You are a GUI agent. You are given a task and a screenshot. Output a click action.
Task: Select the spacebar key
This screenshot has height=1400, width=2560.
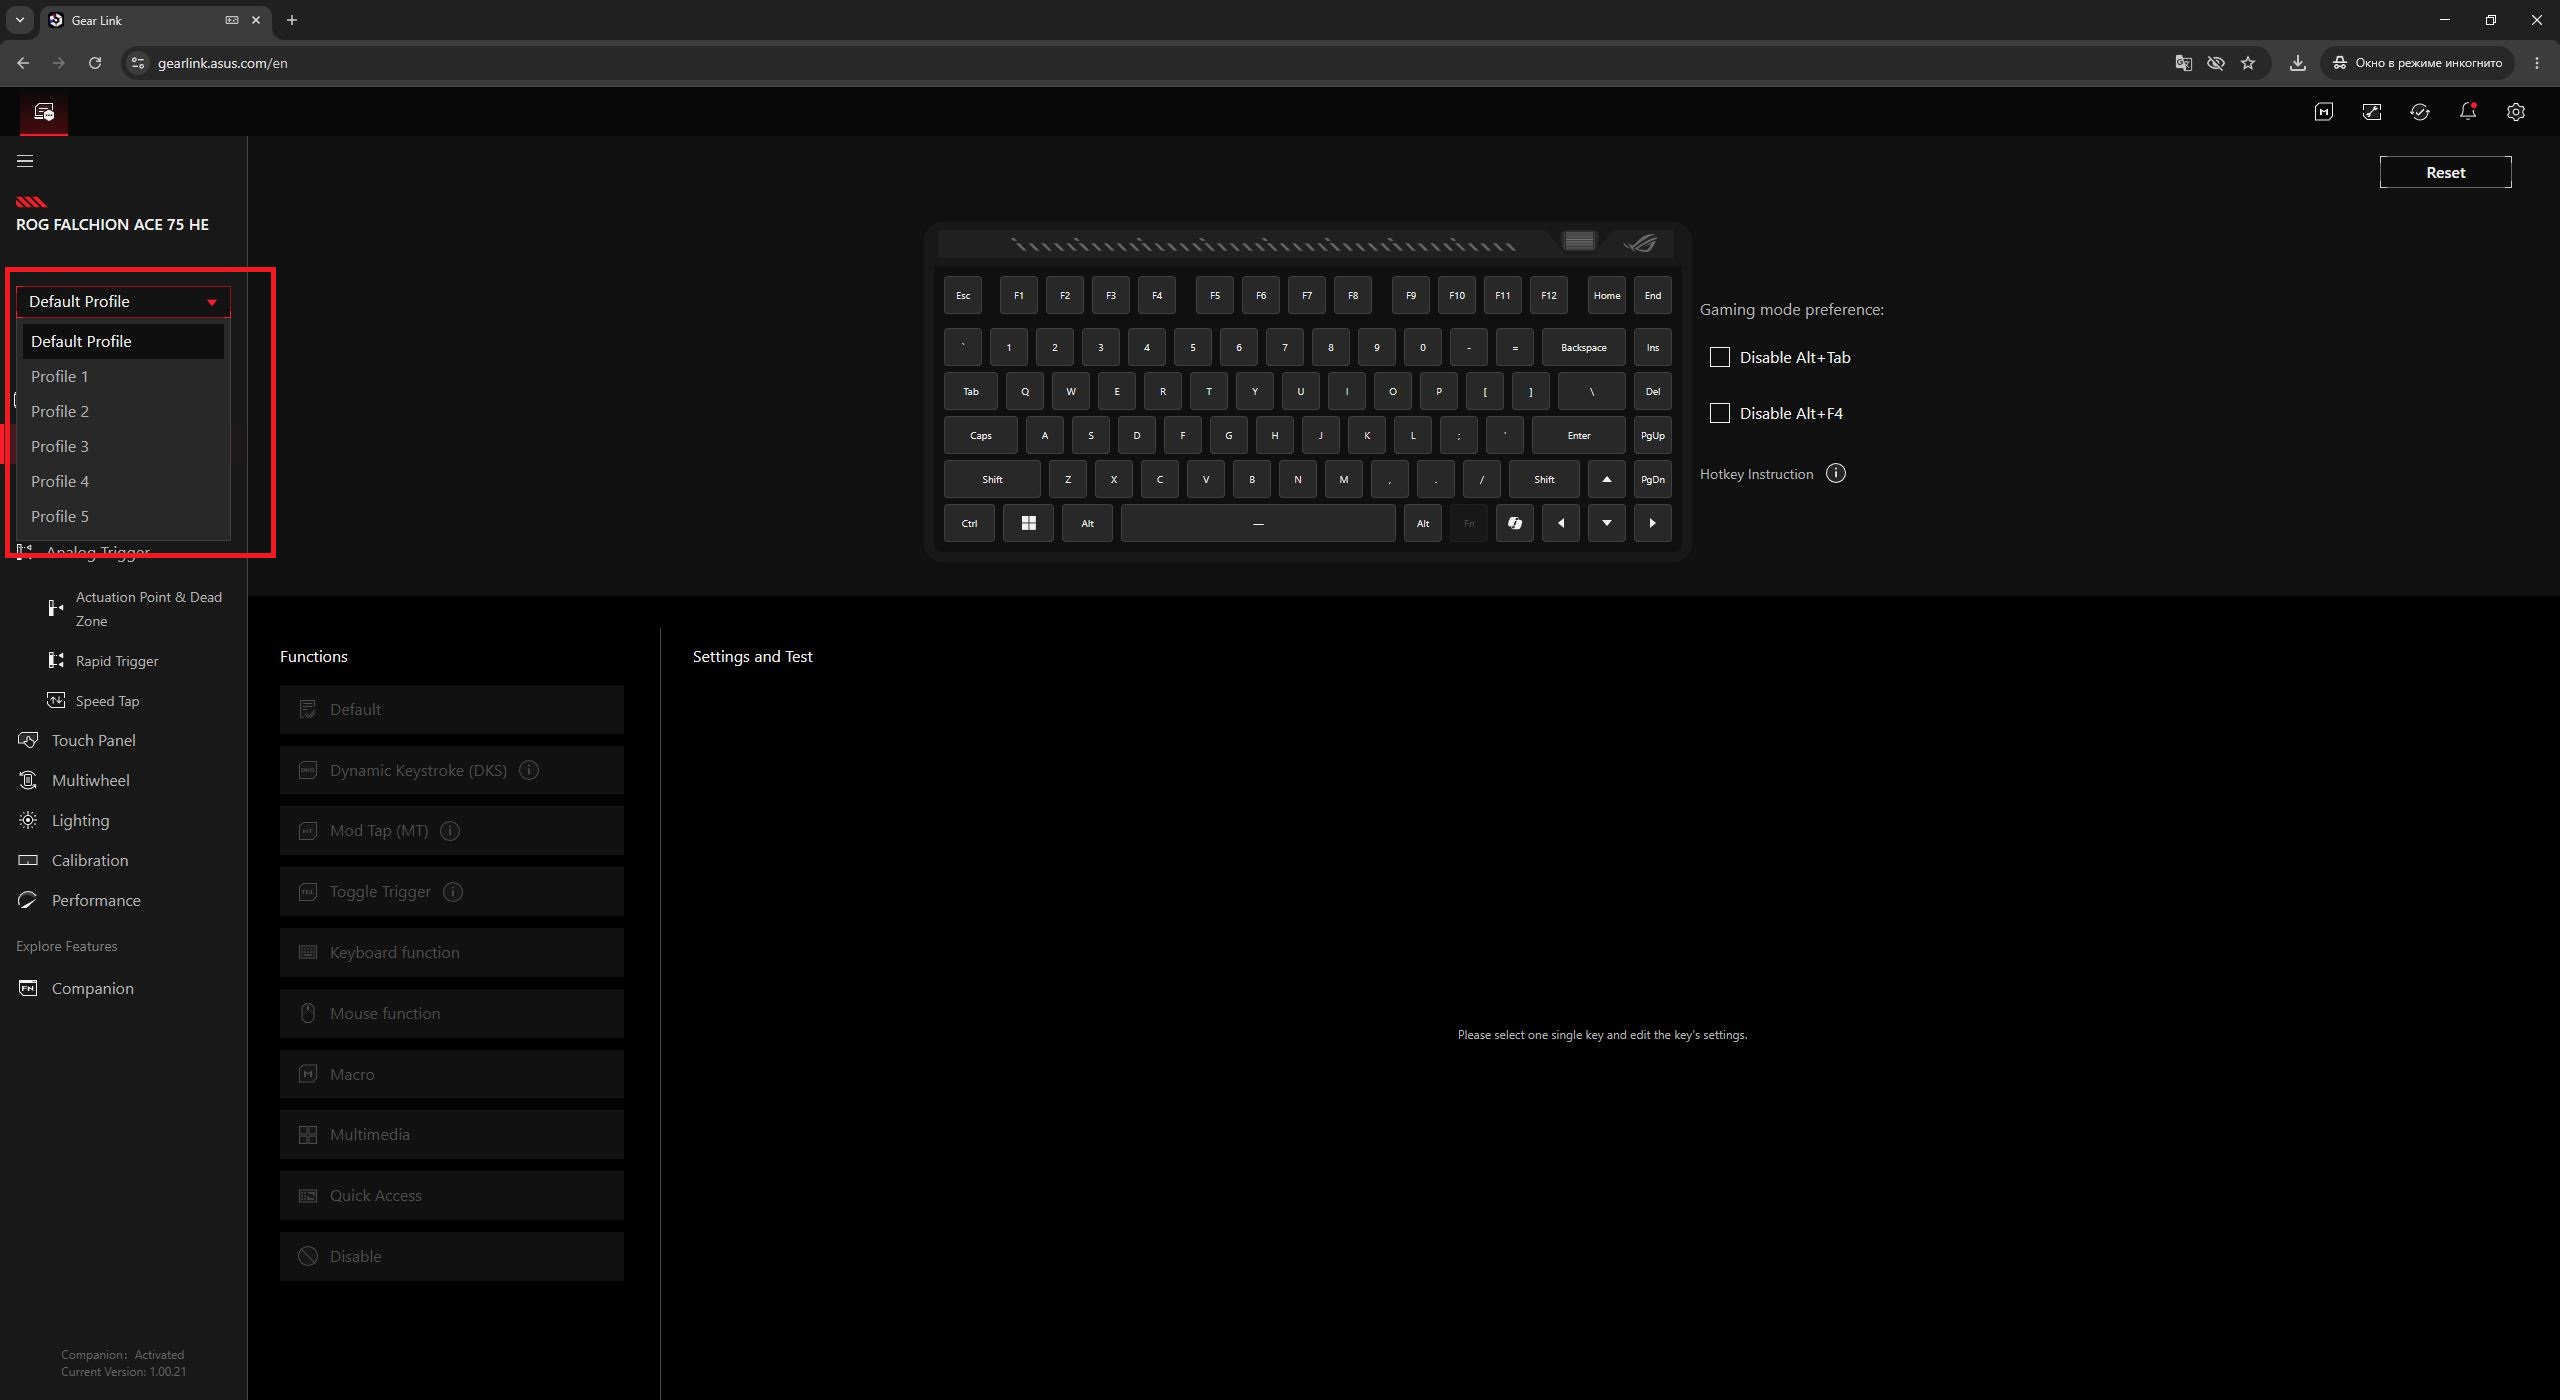(x=1258, y=523)
